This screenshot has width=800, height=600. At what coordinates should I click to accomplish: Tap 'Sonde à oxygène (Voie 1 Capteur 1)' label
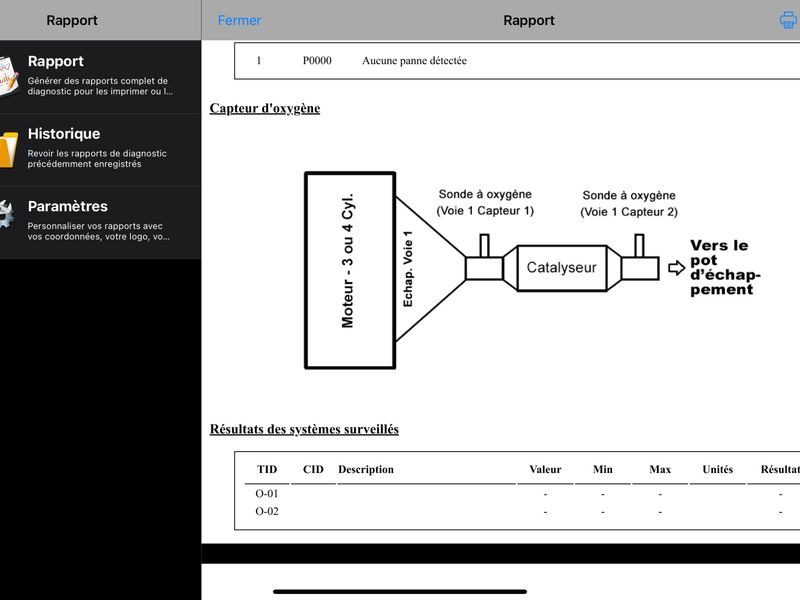point(485,203)
